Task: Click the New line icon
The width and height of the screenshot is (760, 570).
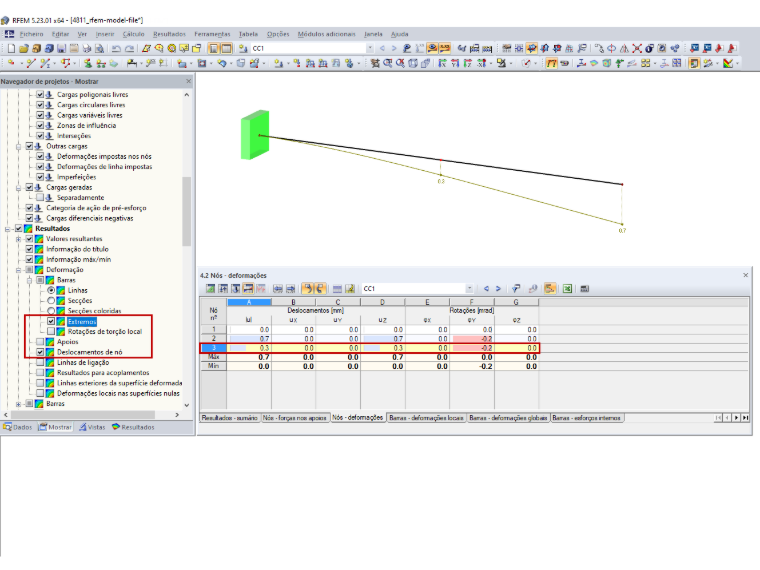Action: (x=31, y=63)
